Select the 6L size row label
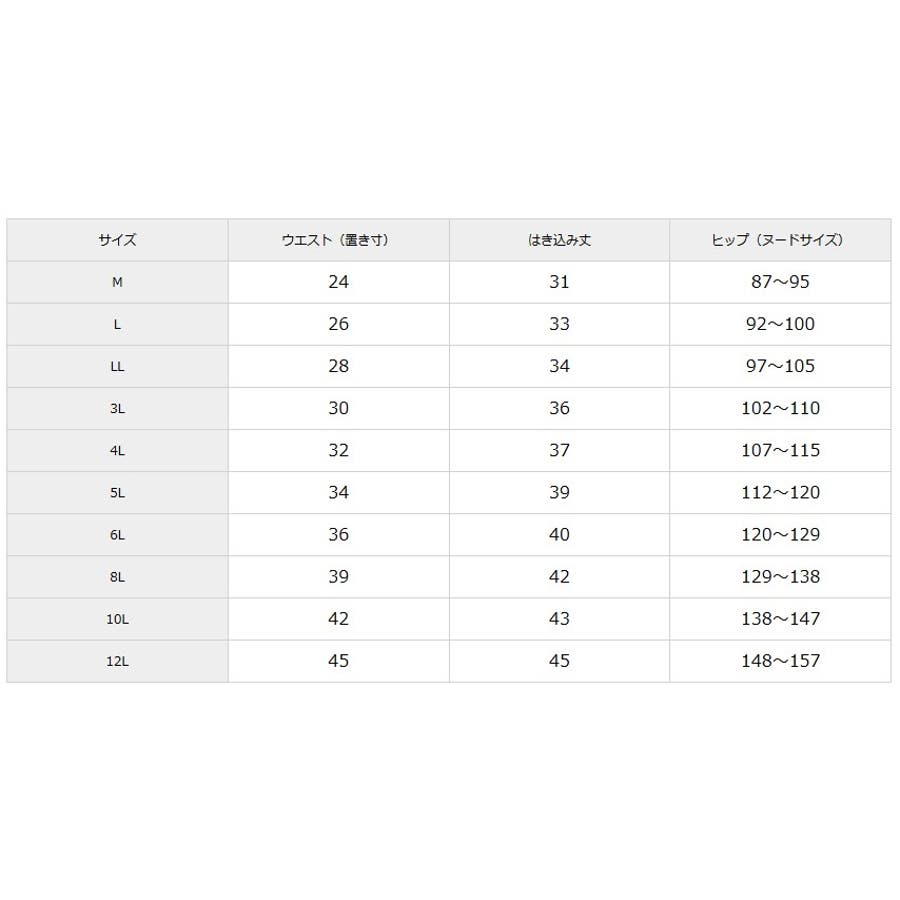 click(117, 535)
